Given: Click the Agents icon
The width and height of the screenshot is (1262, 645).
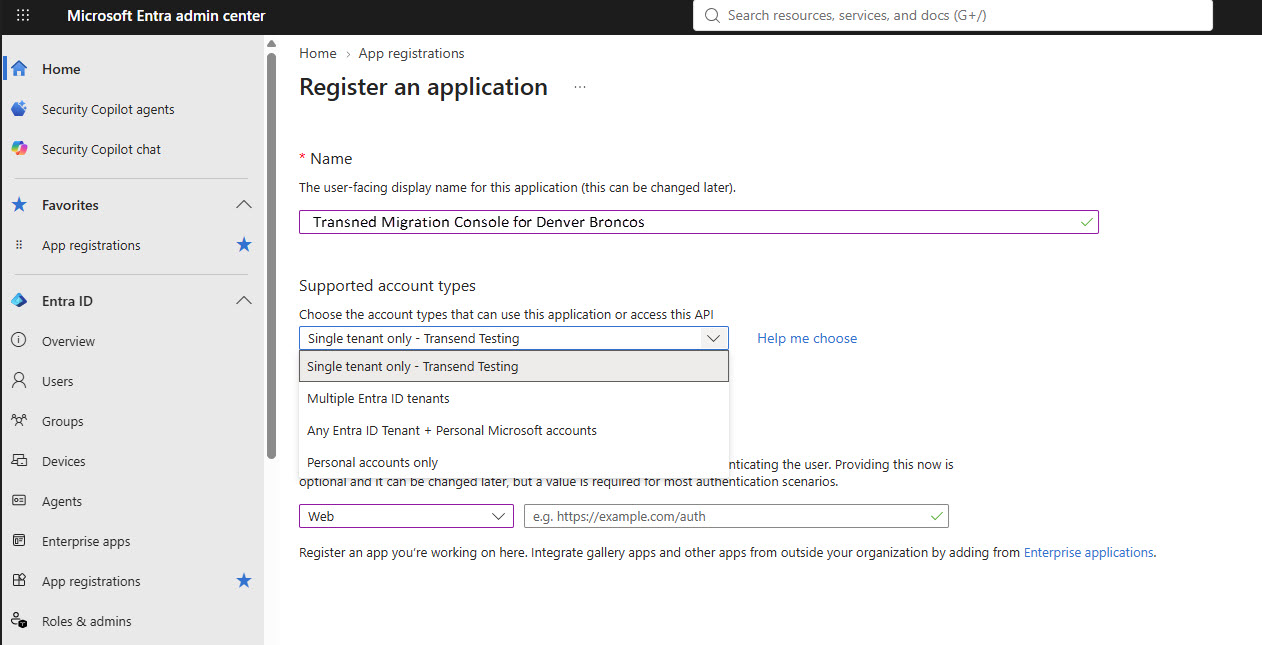Looking at the screenshot, I should 19,501.
